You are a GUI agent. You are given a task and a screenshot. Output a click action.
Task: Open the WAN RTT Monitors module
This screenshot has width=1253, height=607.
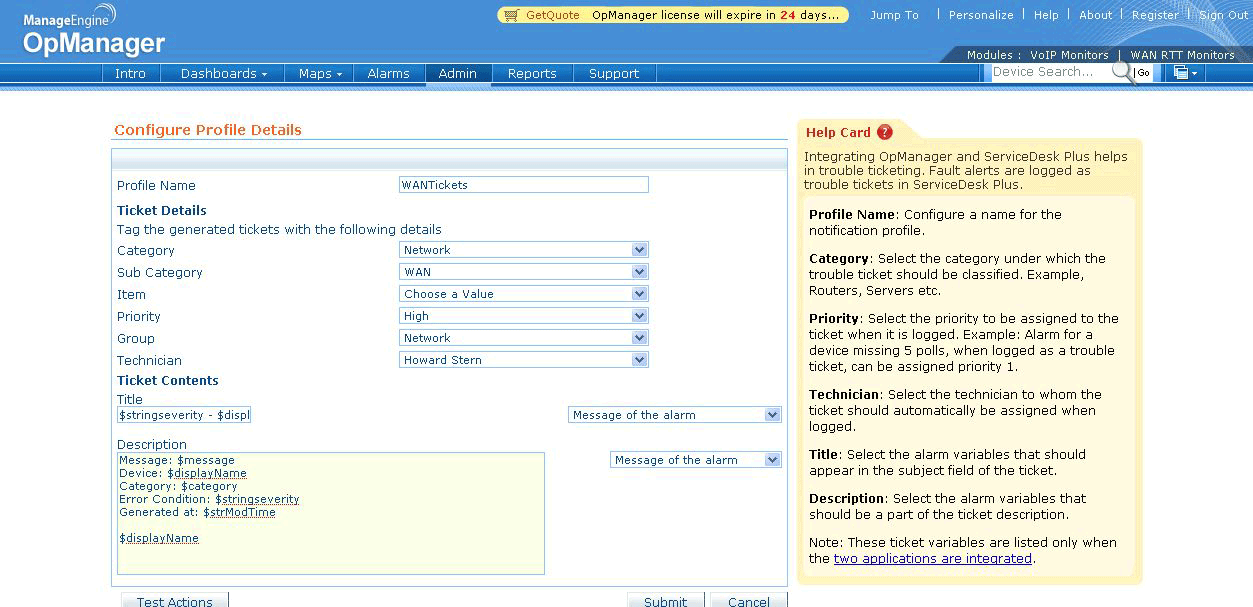point(1183,55)
